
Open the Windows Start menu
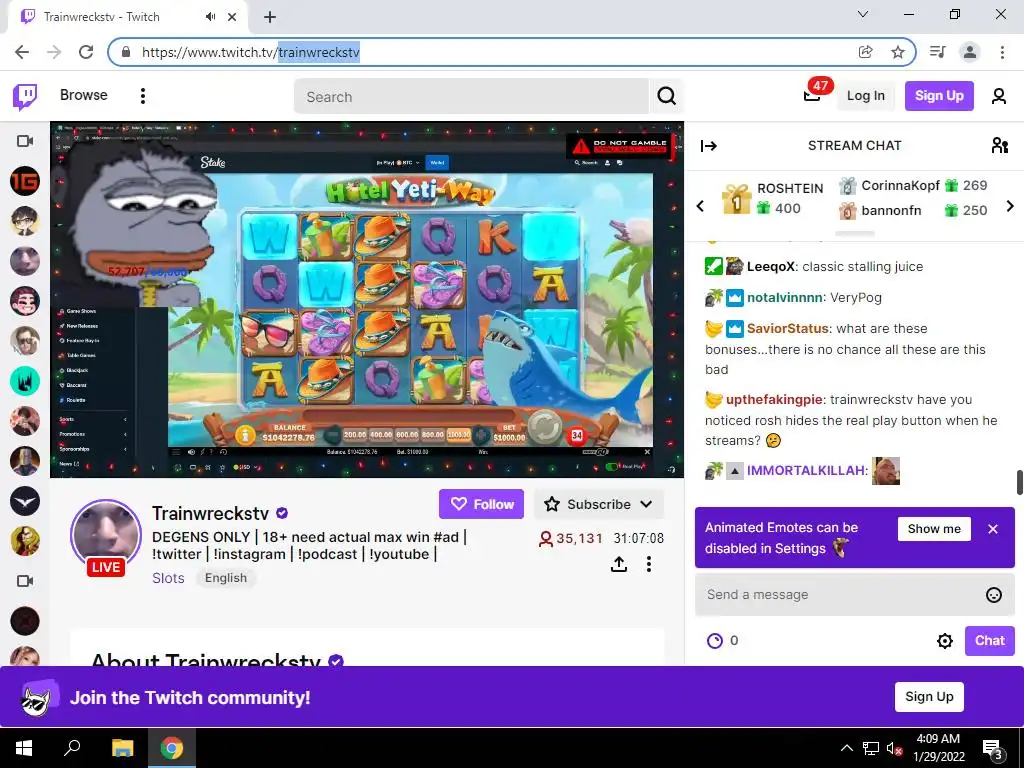(24, 748)
